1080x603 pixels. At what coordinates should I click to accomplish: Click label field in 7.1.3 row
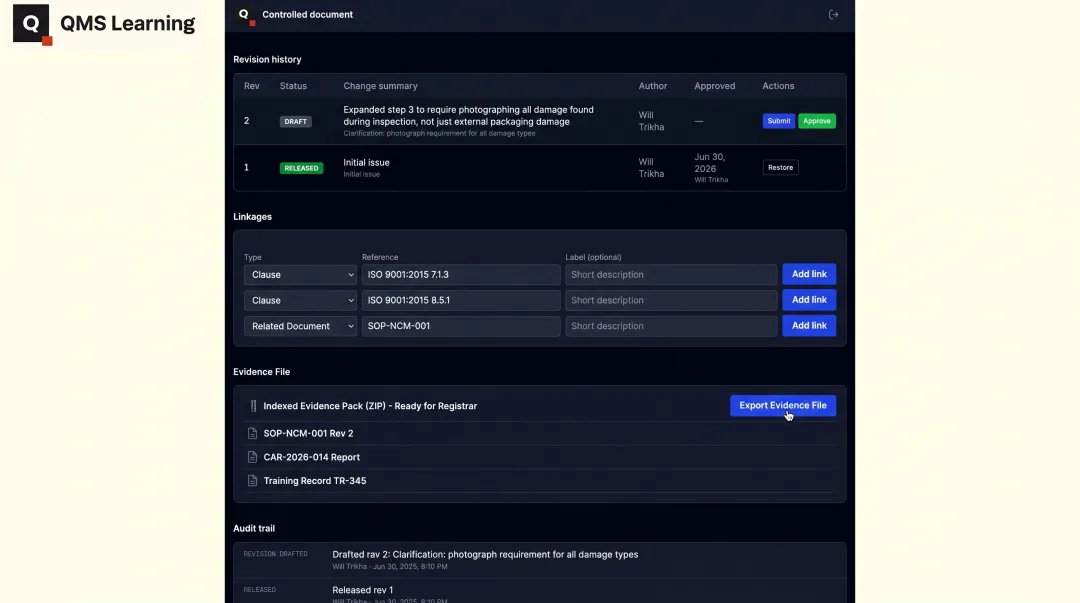point(671,274)
